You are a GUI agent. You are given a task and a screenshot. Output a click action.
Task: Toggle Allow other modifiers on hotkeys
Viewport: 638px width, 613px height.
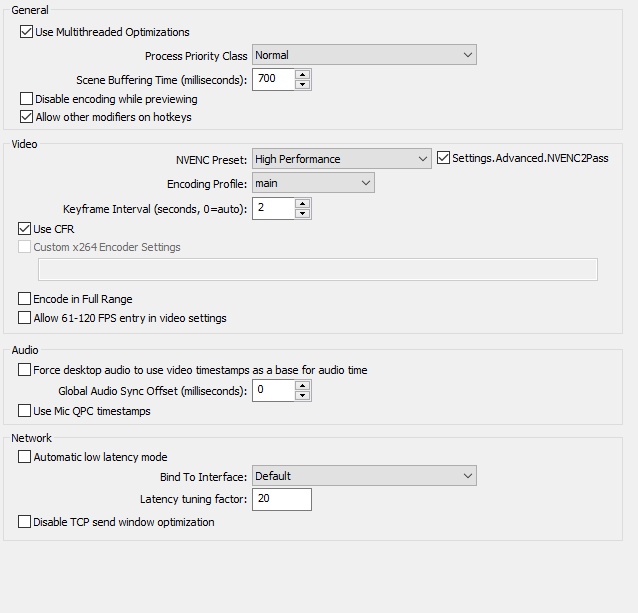pyautogui.click(x=26, y=117)
